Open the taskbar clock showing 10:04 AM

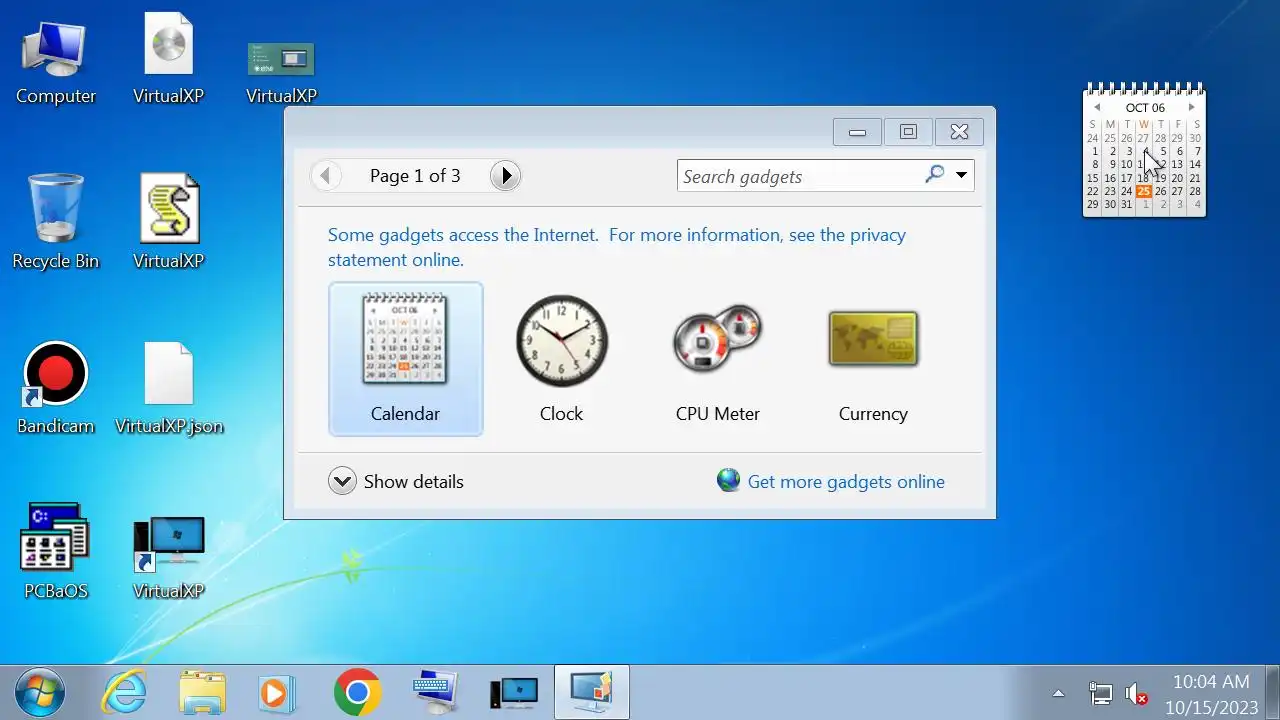tap(1211, 693)
